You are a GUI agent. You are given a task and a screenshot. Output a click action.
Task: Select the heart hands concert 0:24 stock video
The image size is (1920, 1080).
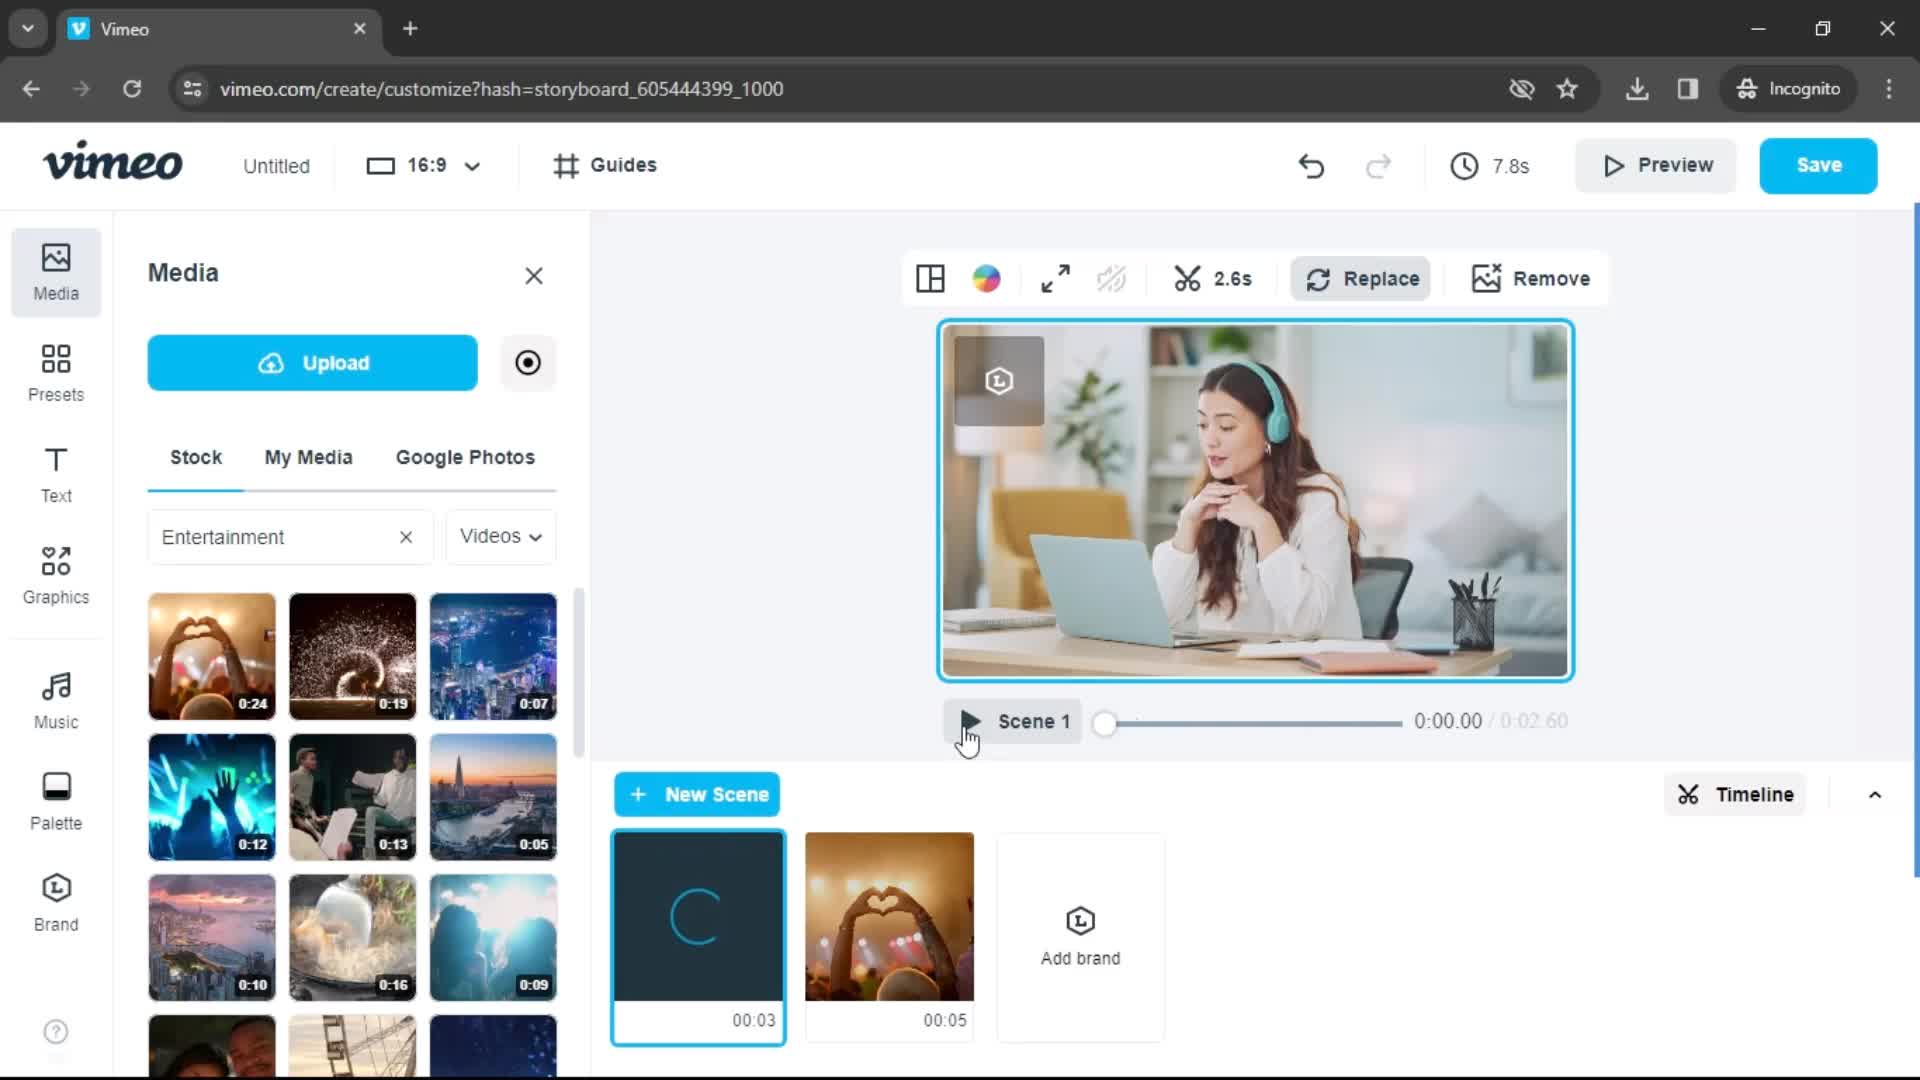[212, 657]
